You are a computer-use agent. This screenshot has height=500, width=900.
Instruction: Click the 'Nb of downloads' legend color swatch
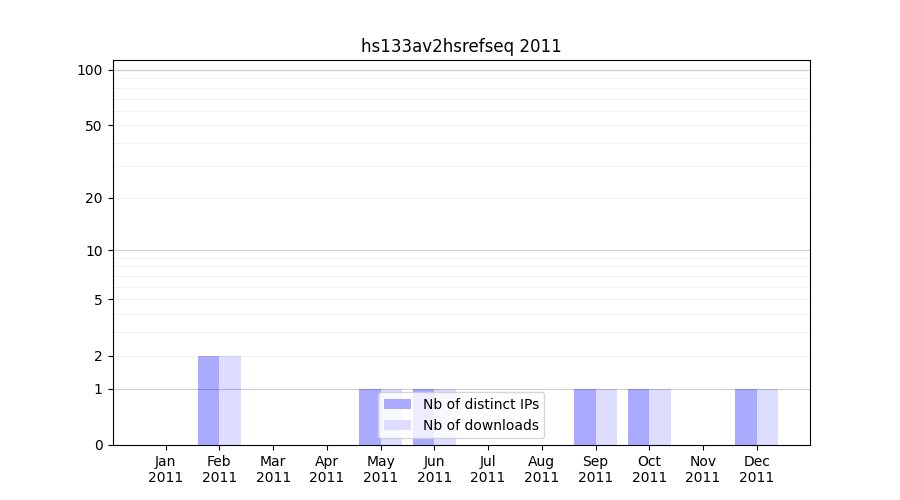coord(397,425)
